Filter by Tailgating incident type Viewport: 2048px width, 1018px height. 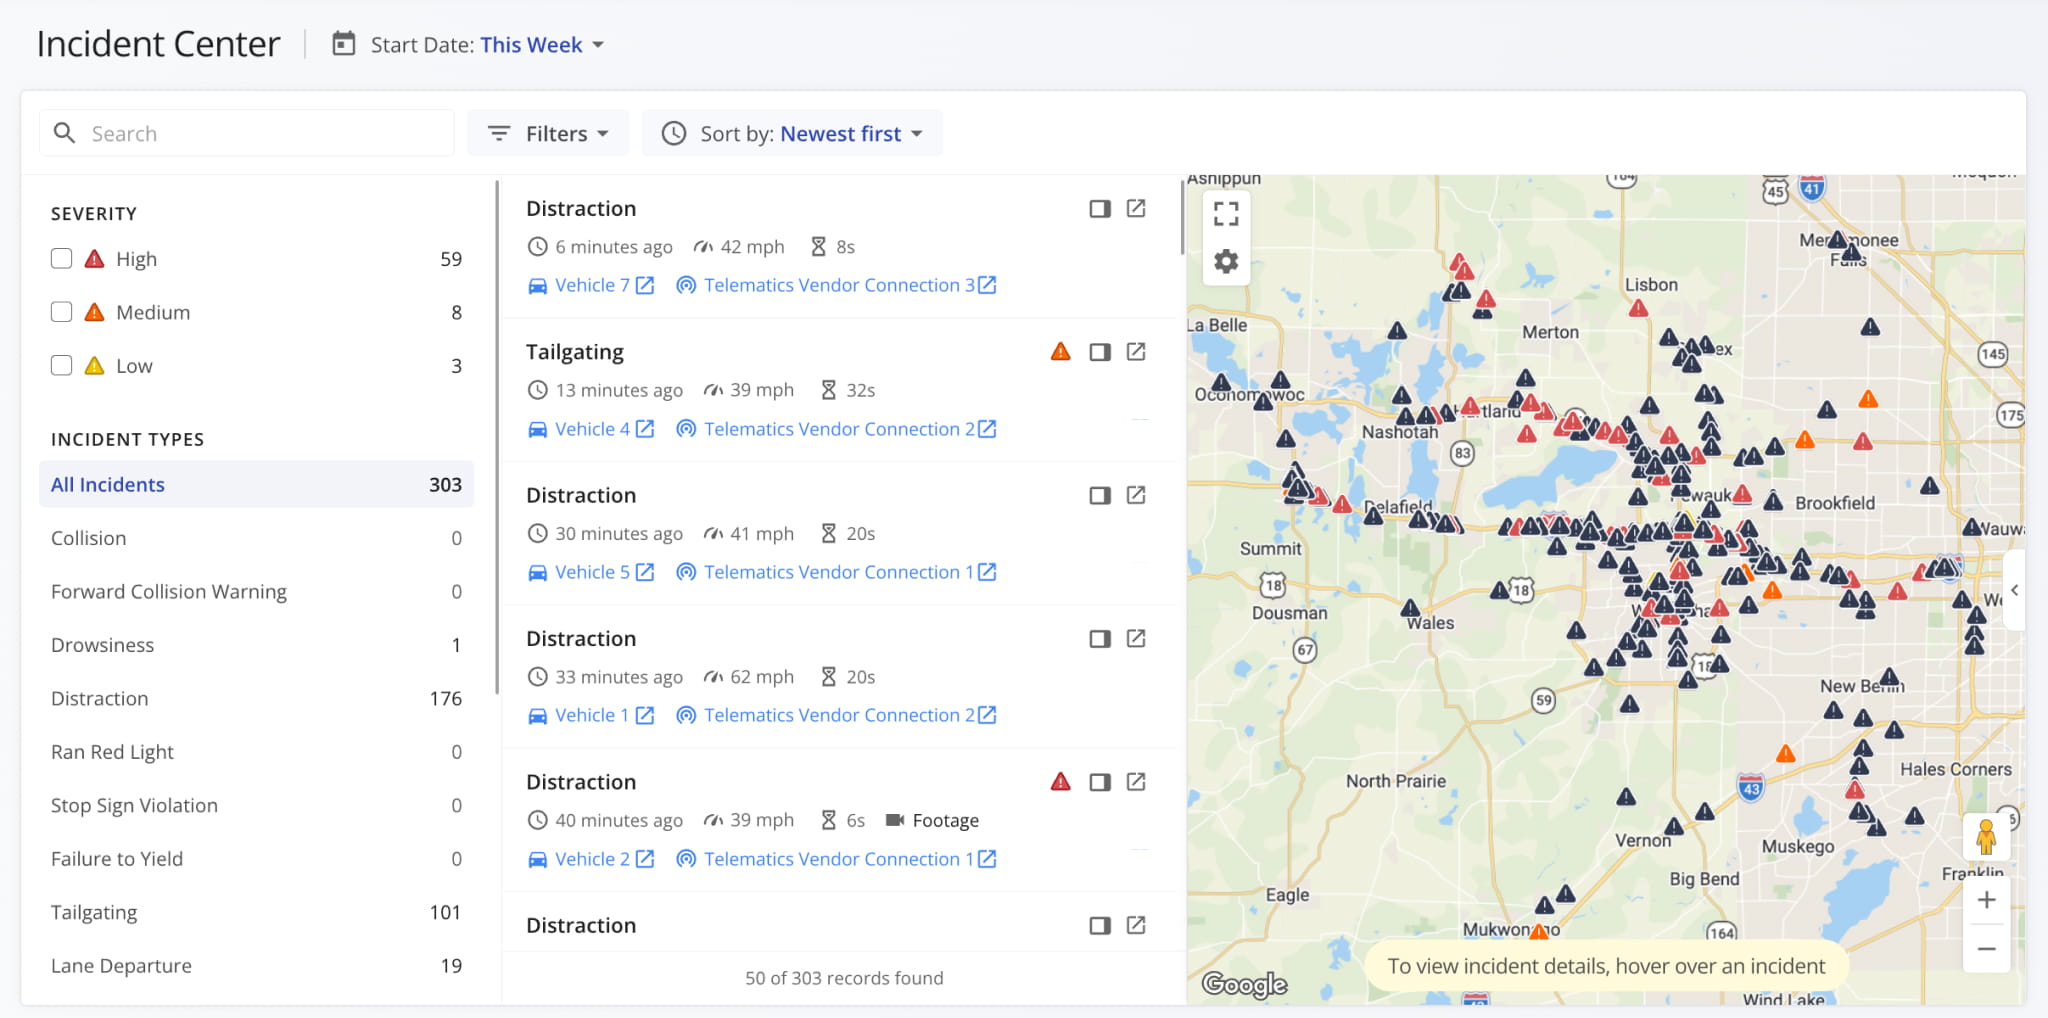[256, 912]
